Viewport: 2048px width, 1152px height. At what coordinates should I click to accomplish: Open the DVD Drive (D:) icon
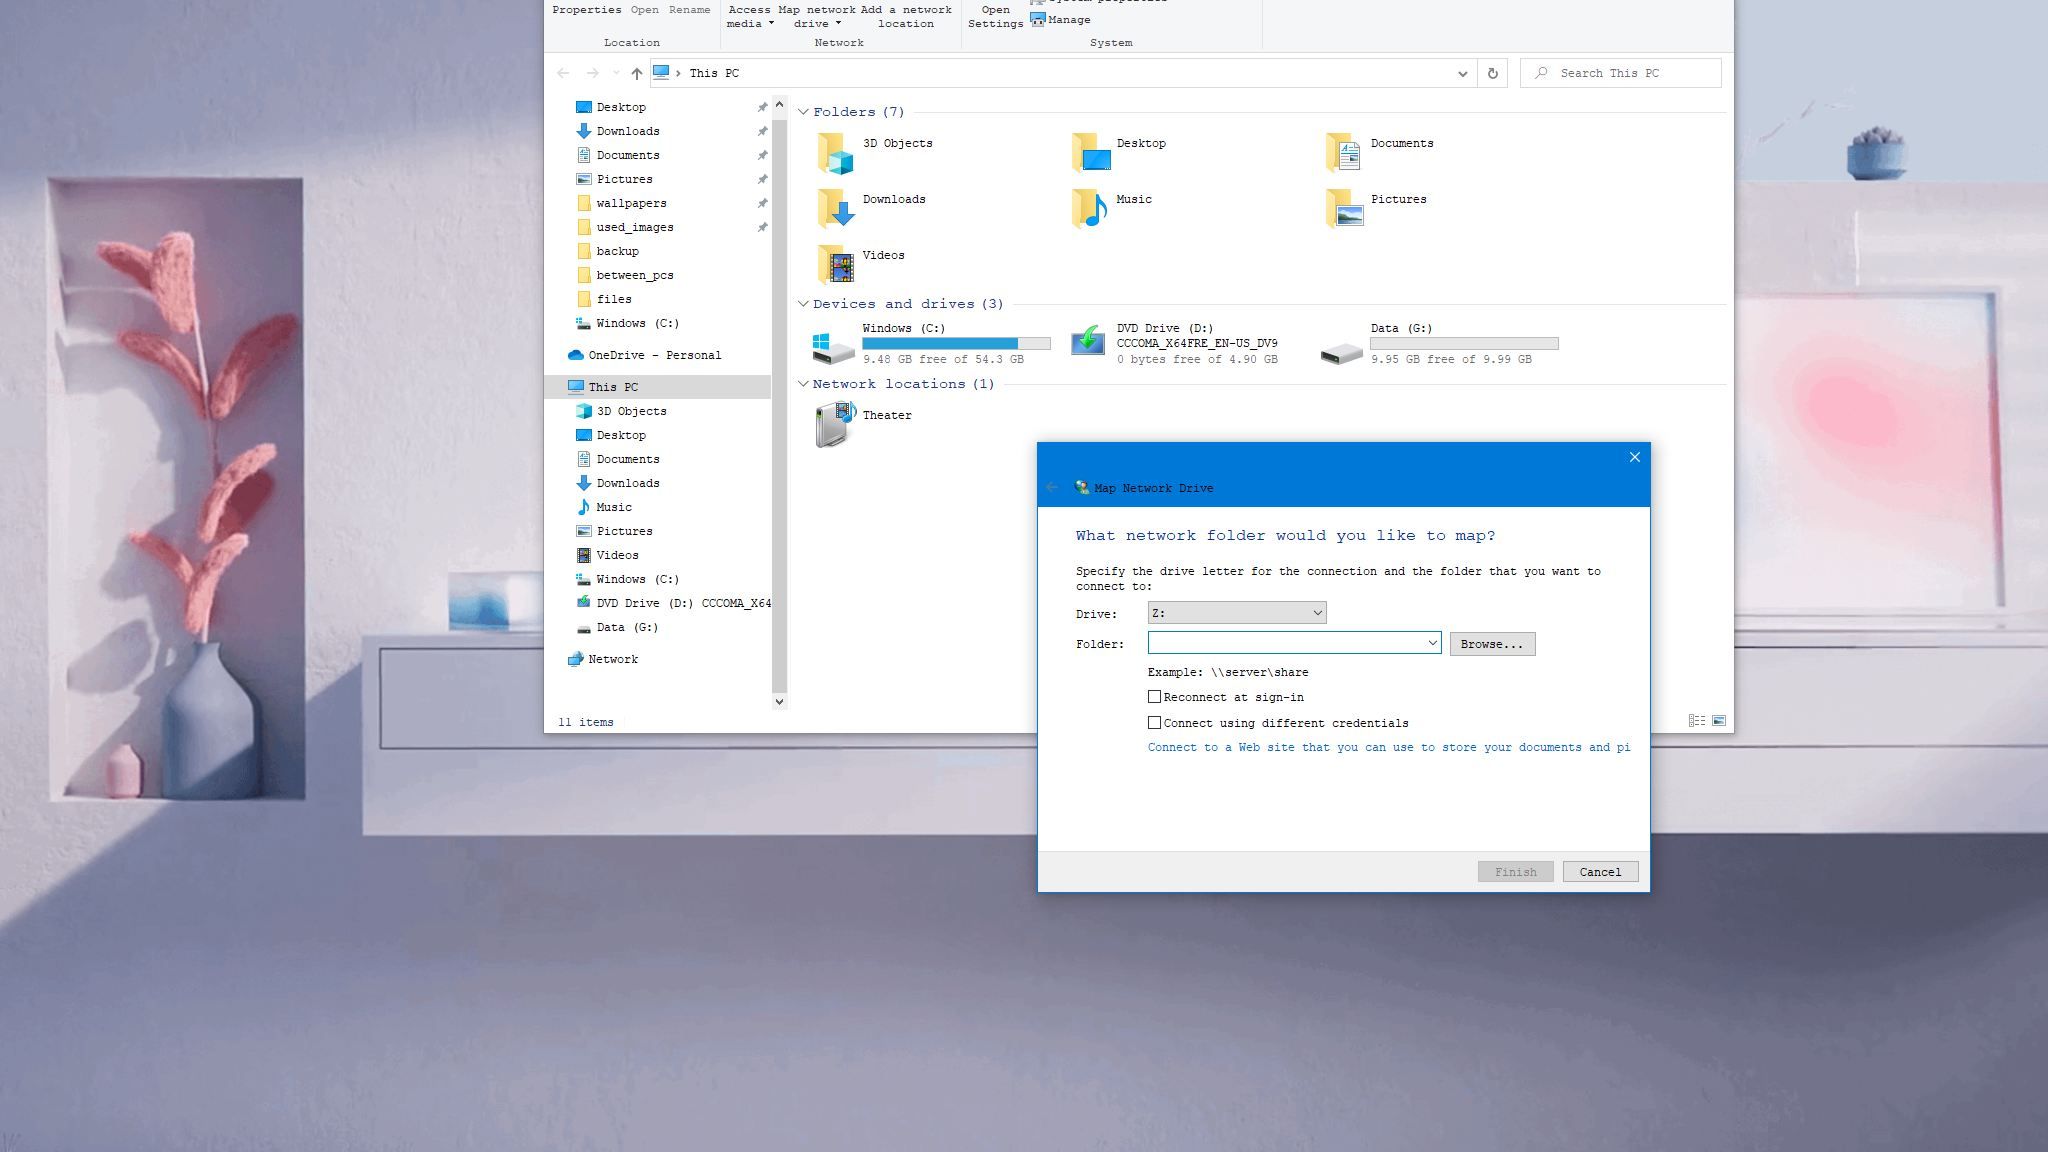tap(1088, 343)
